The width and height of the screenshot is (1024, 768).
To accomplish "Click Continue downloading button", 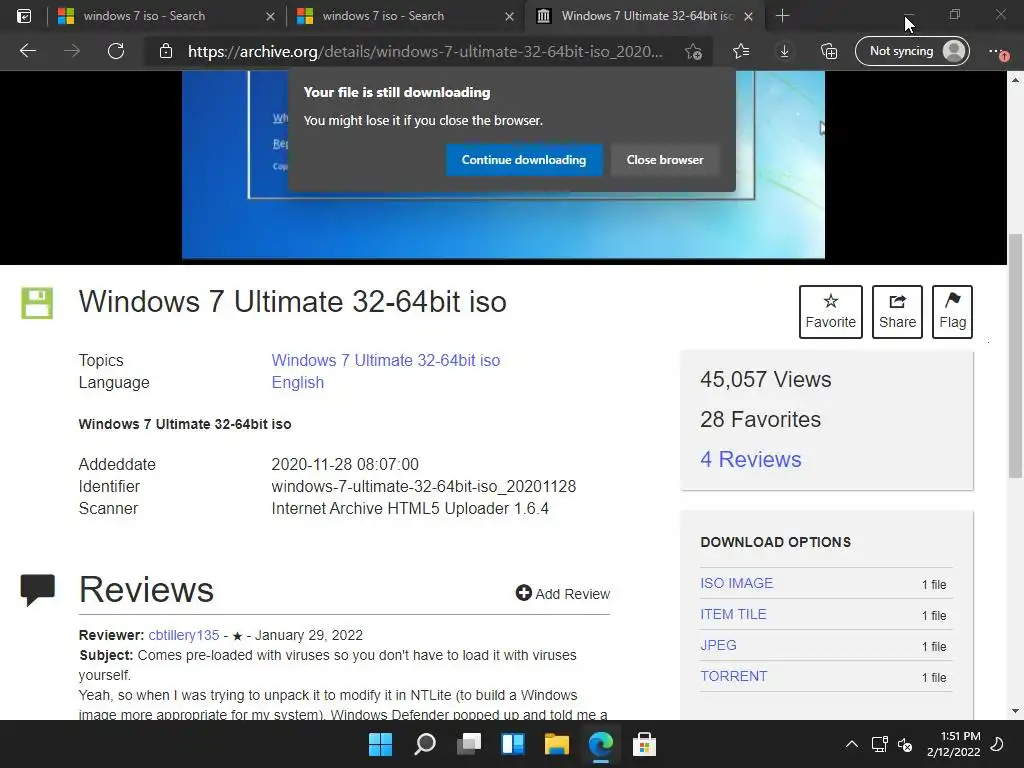I will pyautogui.click(x=524, y=160).
